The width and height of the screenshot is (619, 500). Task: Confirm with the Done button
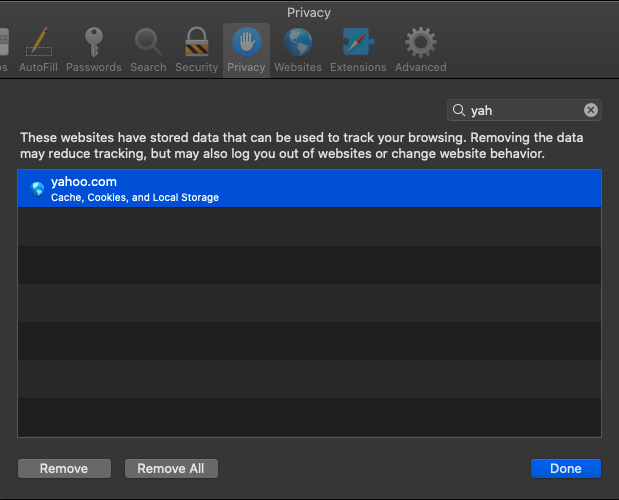pos(566,468)
